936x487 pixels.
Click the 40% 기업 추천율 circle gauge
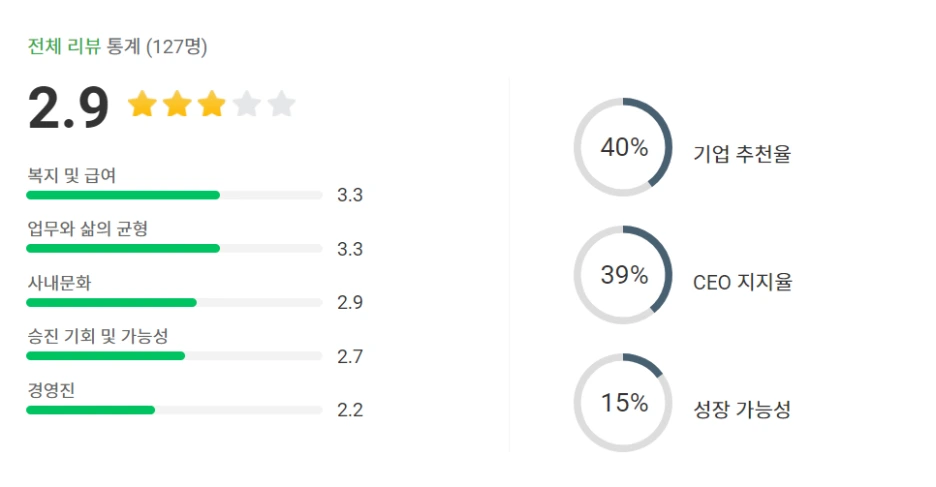click(x=623, y=147)
